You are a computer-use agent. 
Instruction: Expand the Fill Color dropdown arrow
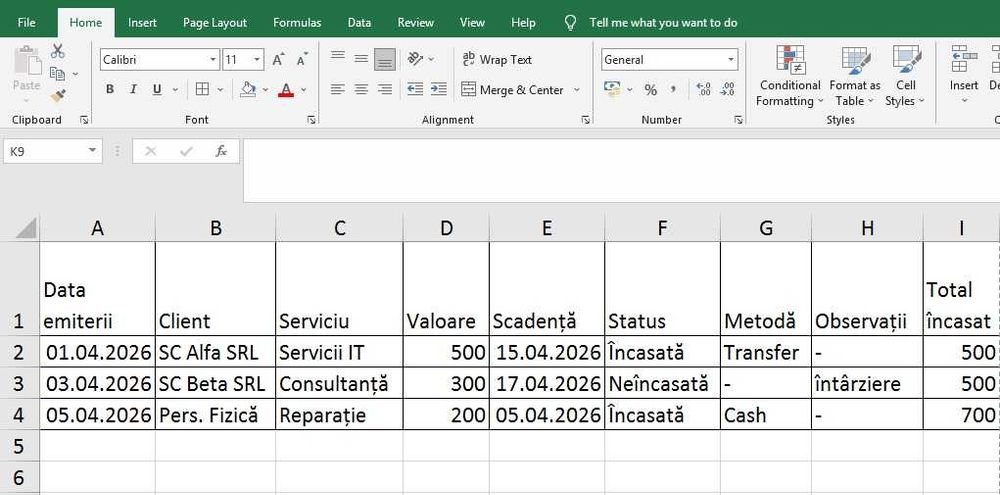click(265, 89)
